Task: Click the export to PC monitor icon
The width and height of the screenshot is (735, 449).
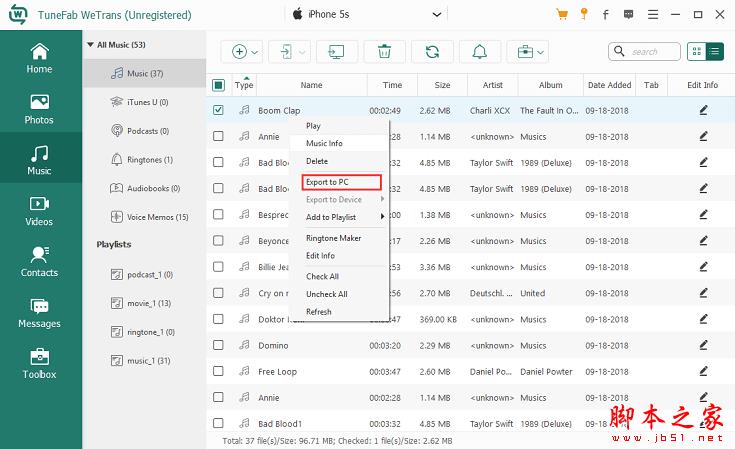Action: [337, 52]
